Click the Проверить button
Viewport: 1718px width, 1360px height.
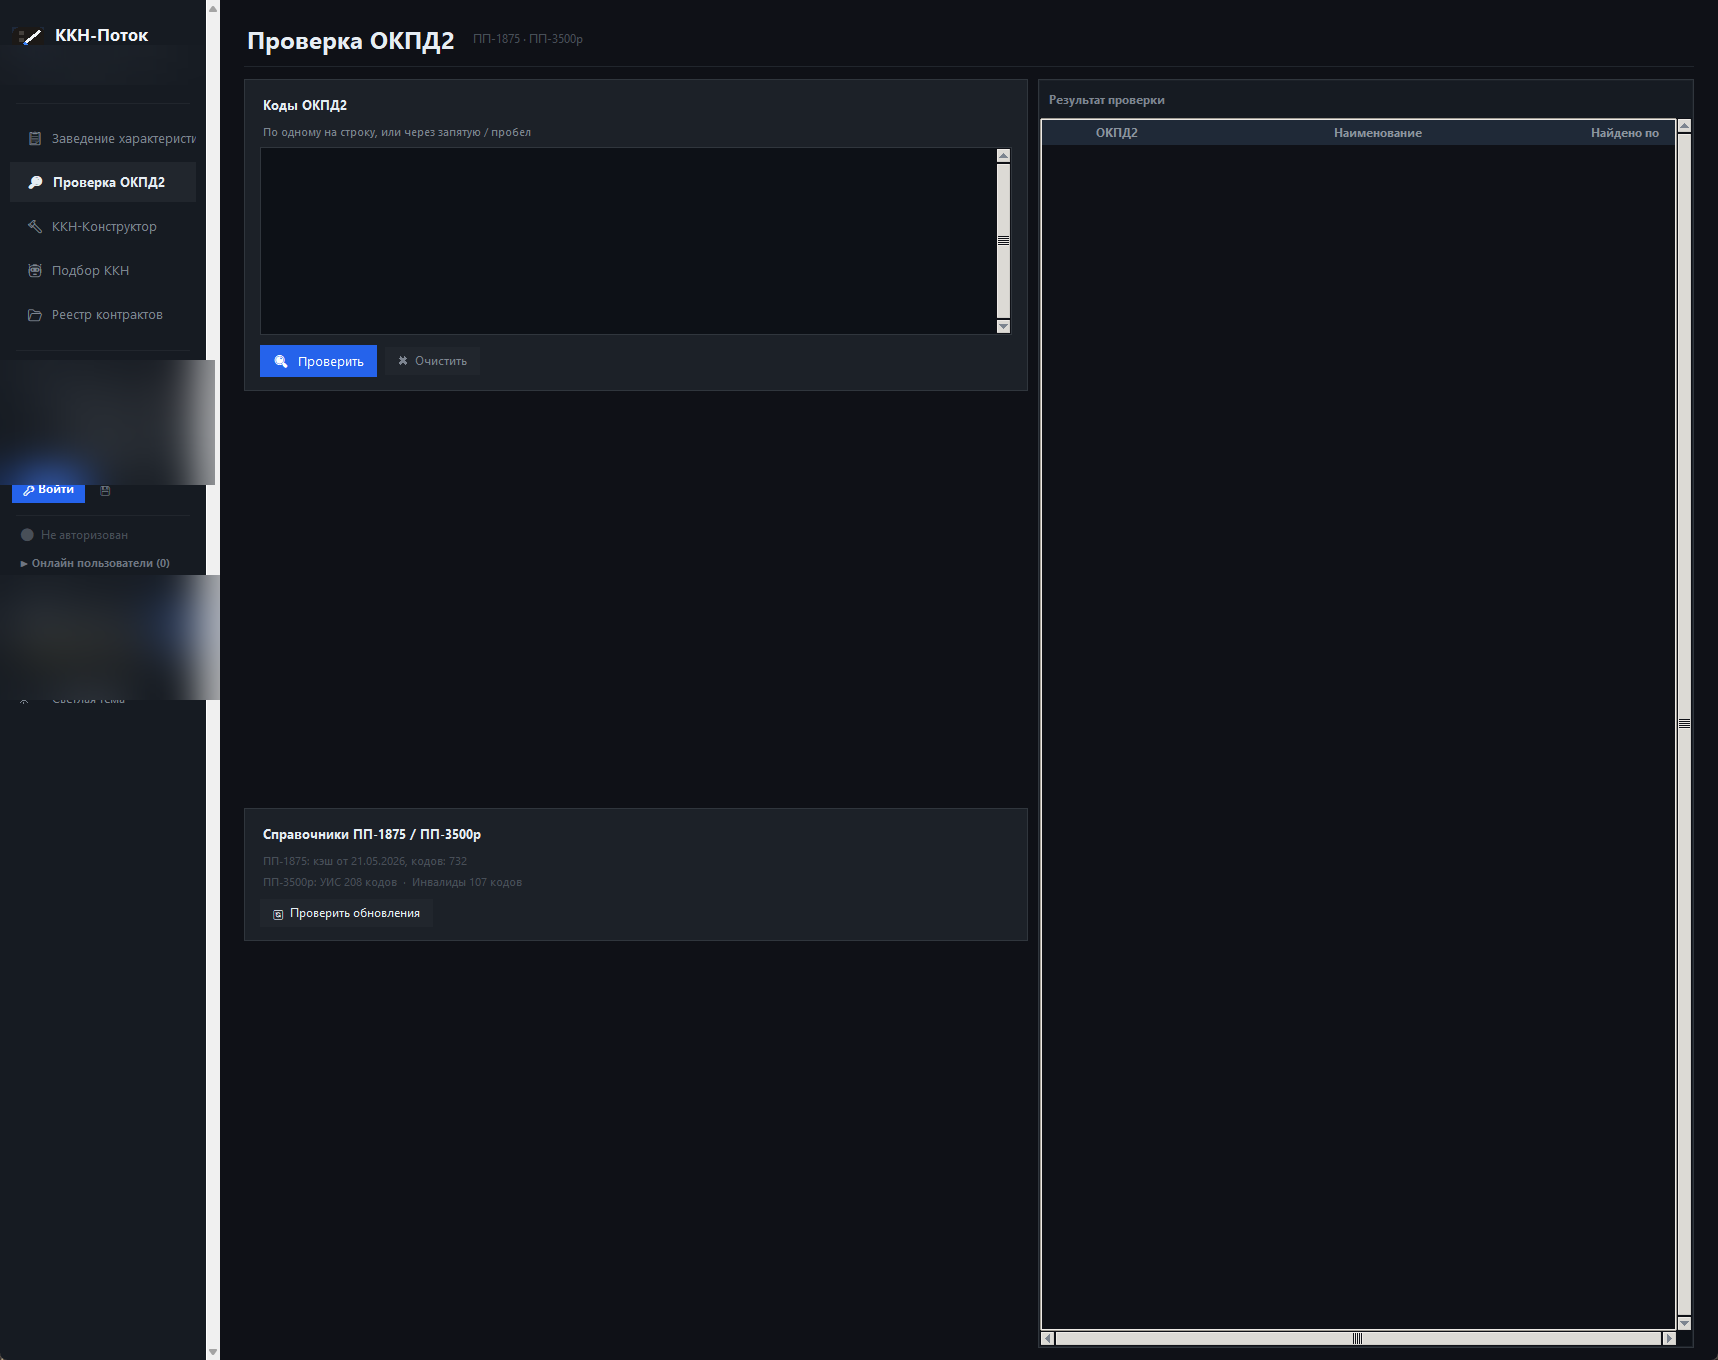click(318, 361)
